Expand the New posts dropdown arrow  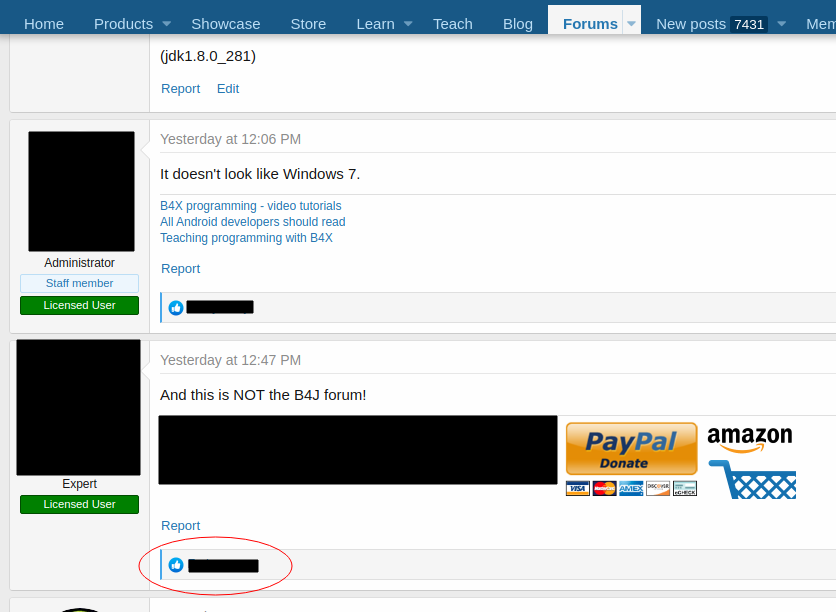coord(782,24)
